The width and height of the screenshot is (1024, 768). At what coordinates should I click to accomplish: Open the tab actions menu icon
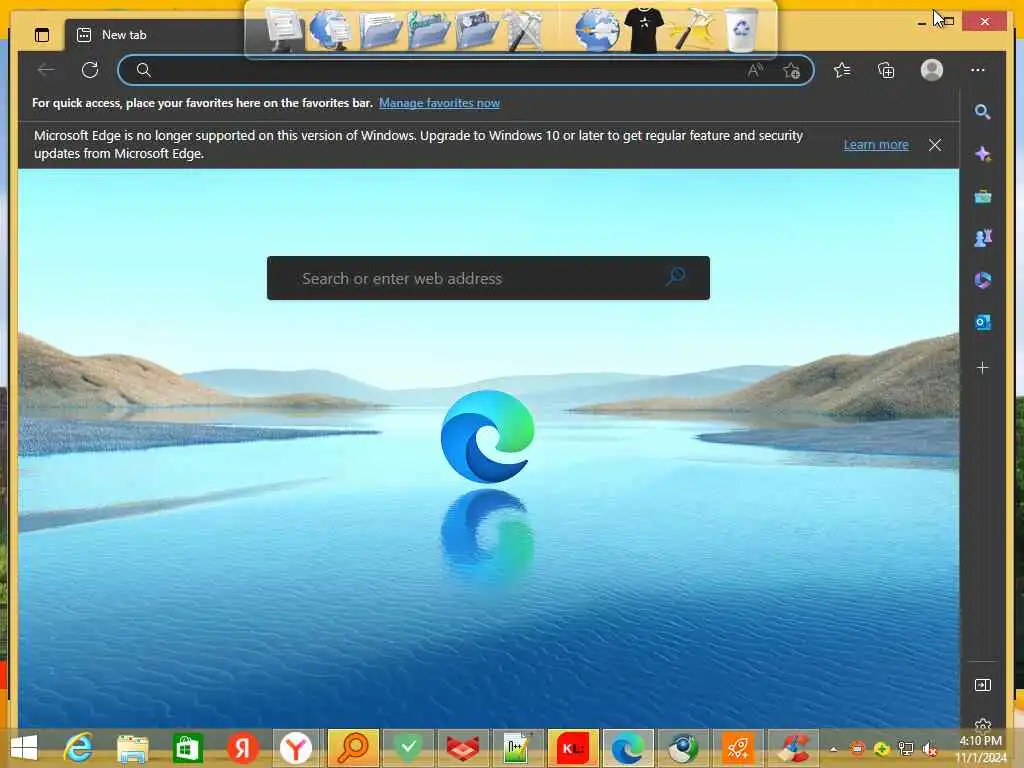point(42,35)
